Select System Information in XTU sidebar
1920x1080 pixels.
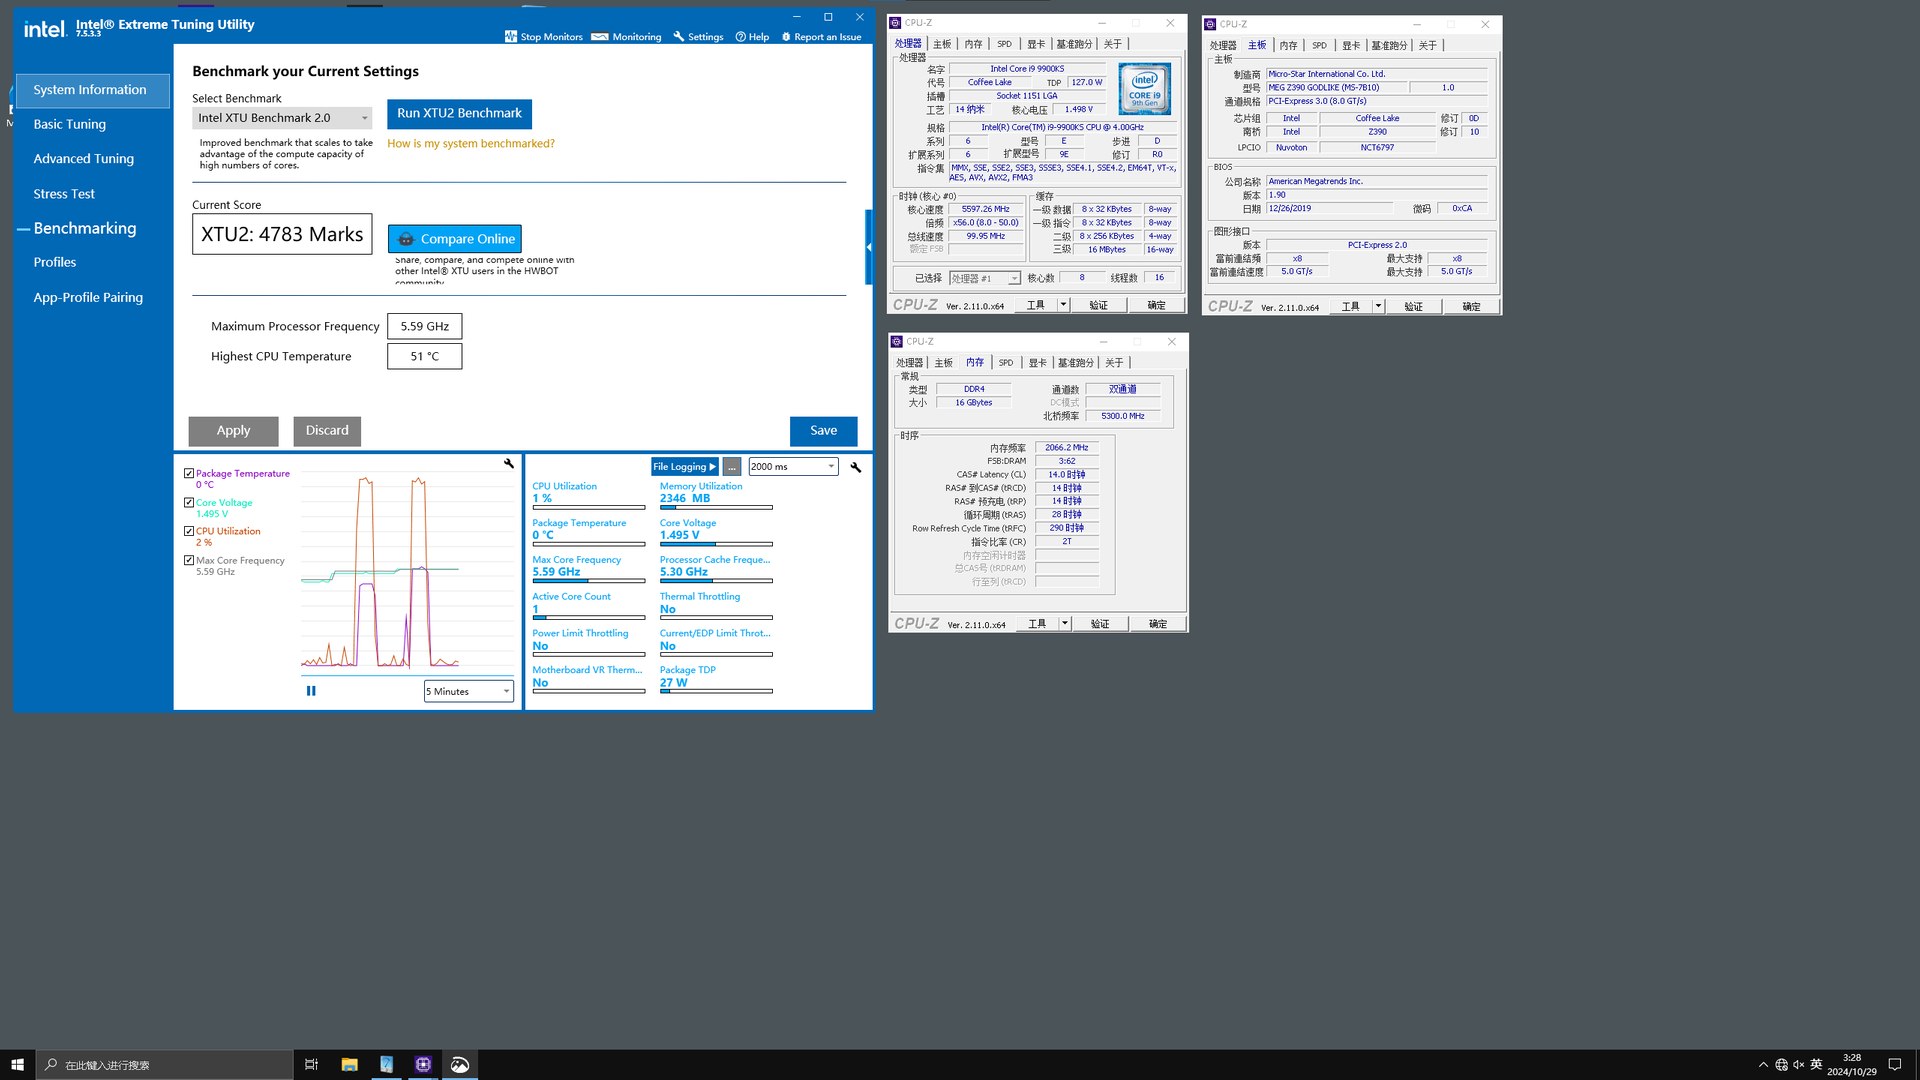click(x=93, y=90)
